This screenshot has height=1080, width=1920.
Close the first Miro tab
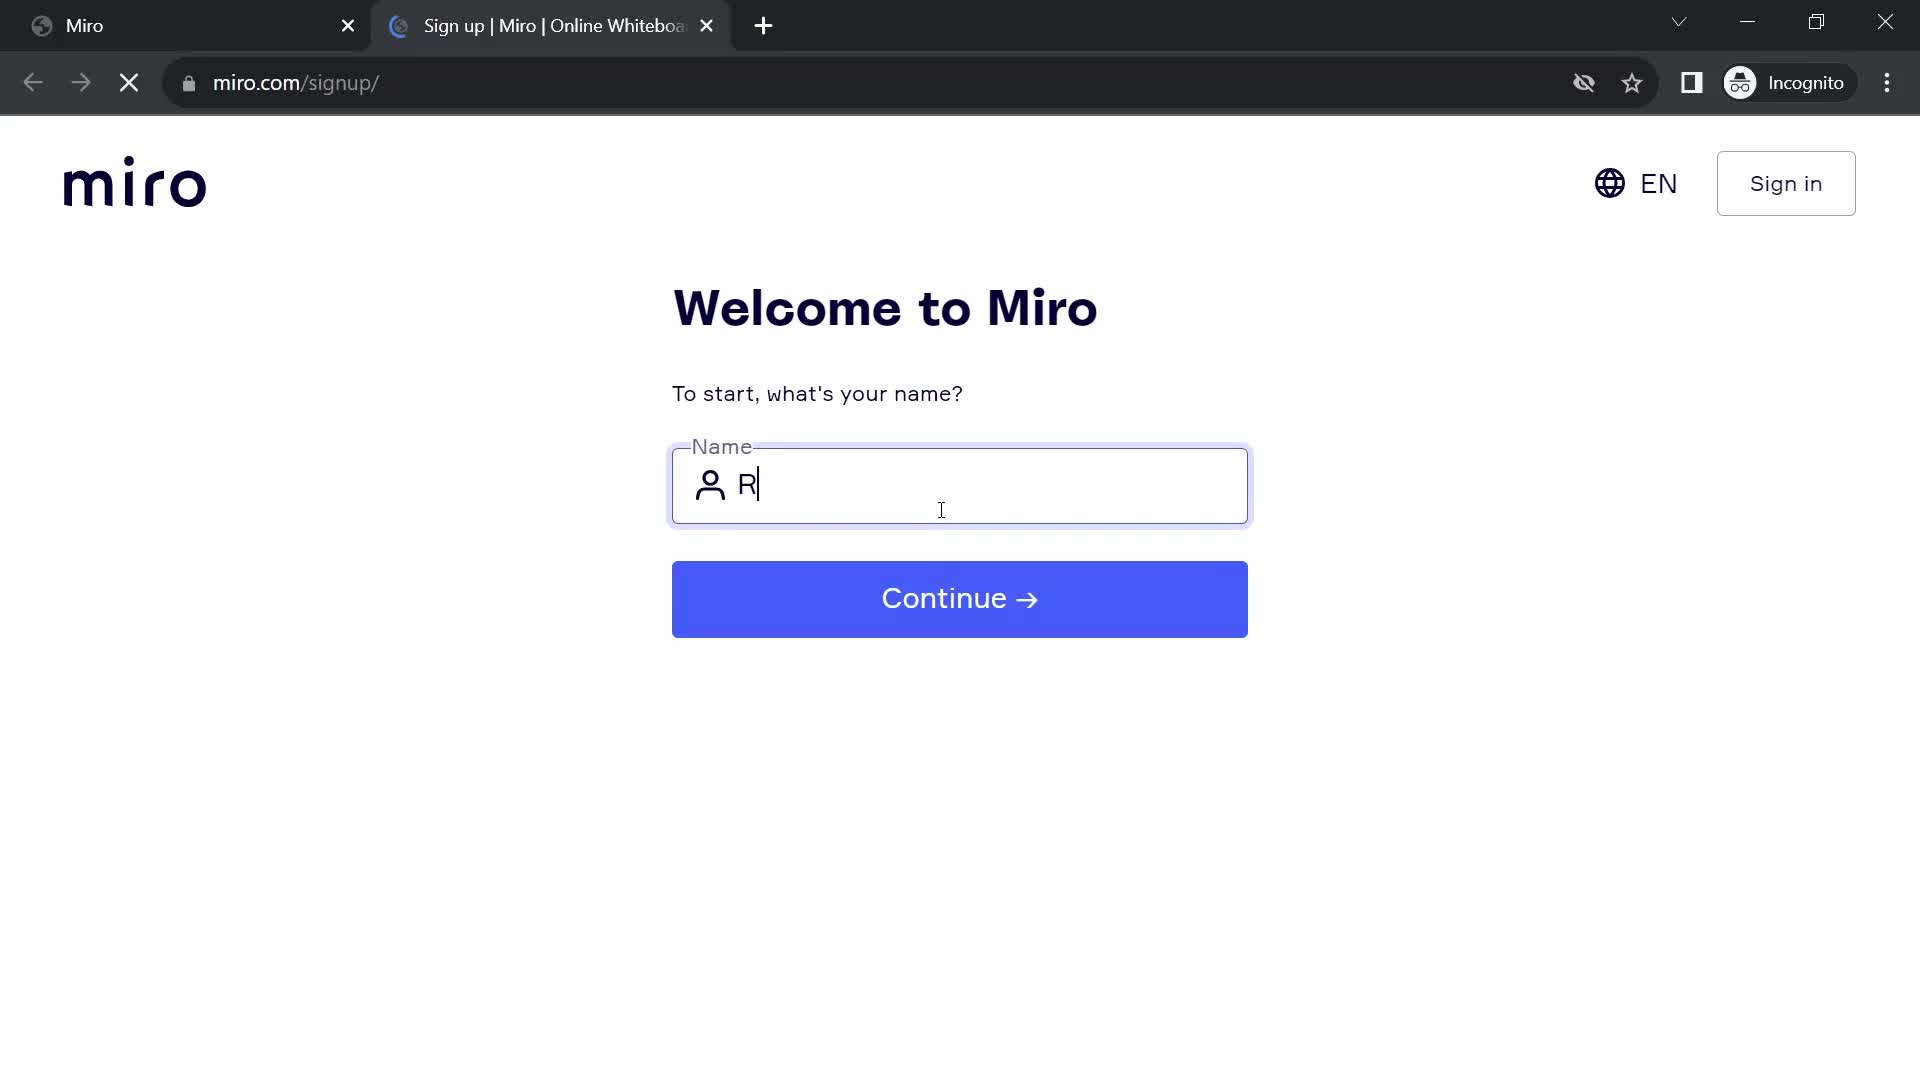click(347, 26)
